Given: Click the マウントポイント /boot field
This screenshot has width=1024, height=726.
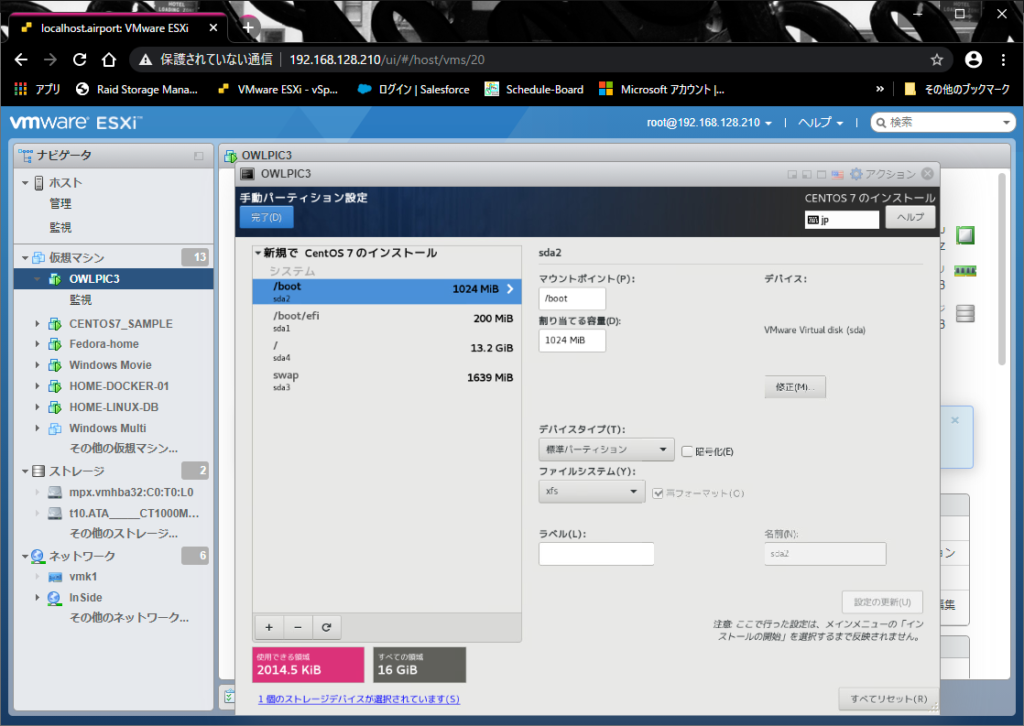Looking at the screenshot, I should pyautogui.click(x=572, y=298).
